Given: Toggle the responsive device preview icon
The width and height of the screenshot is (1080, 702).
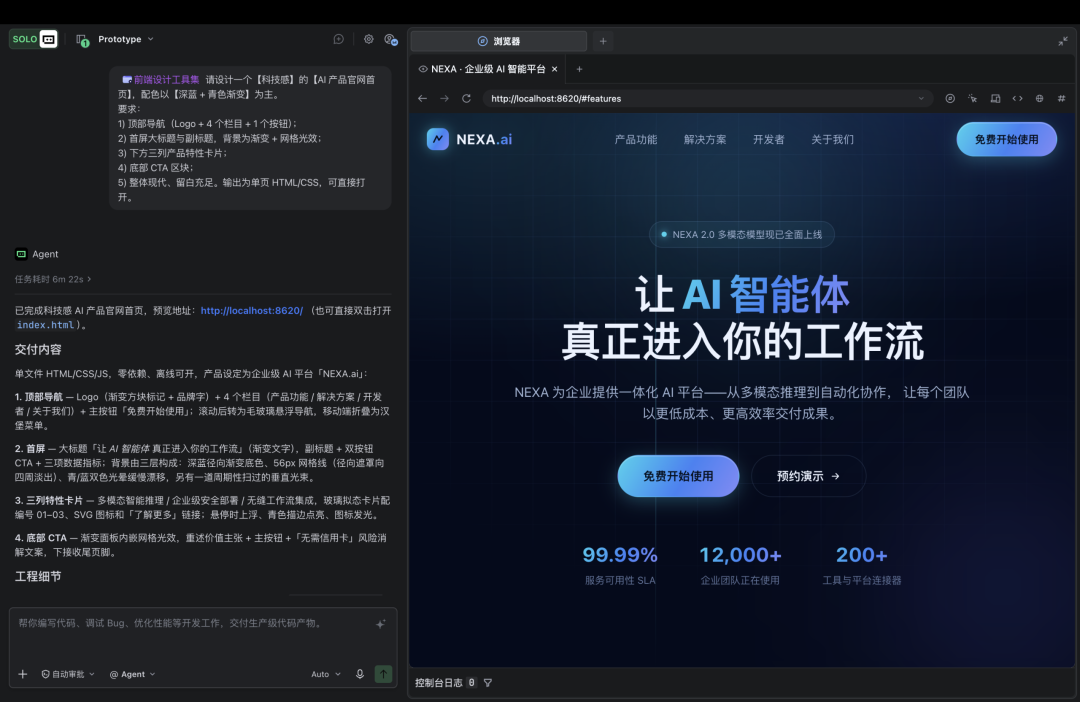Looking at the screenshot, I should [x=995, y=99].
